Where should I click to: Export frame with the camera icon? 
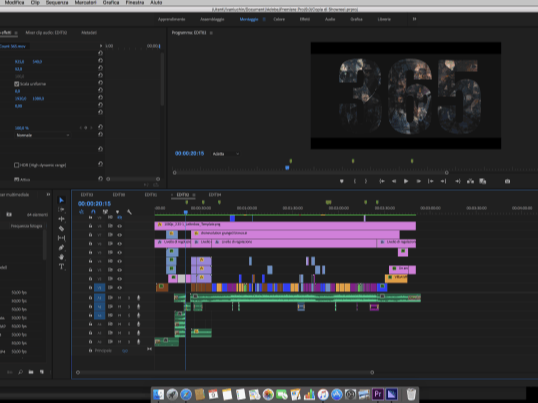pos(507,181)
